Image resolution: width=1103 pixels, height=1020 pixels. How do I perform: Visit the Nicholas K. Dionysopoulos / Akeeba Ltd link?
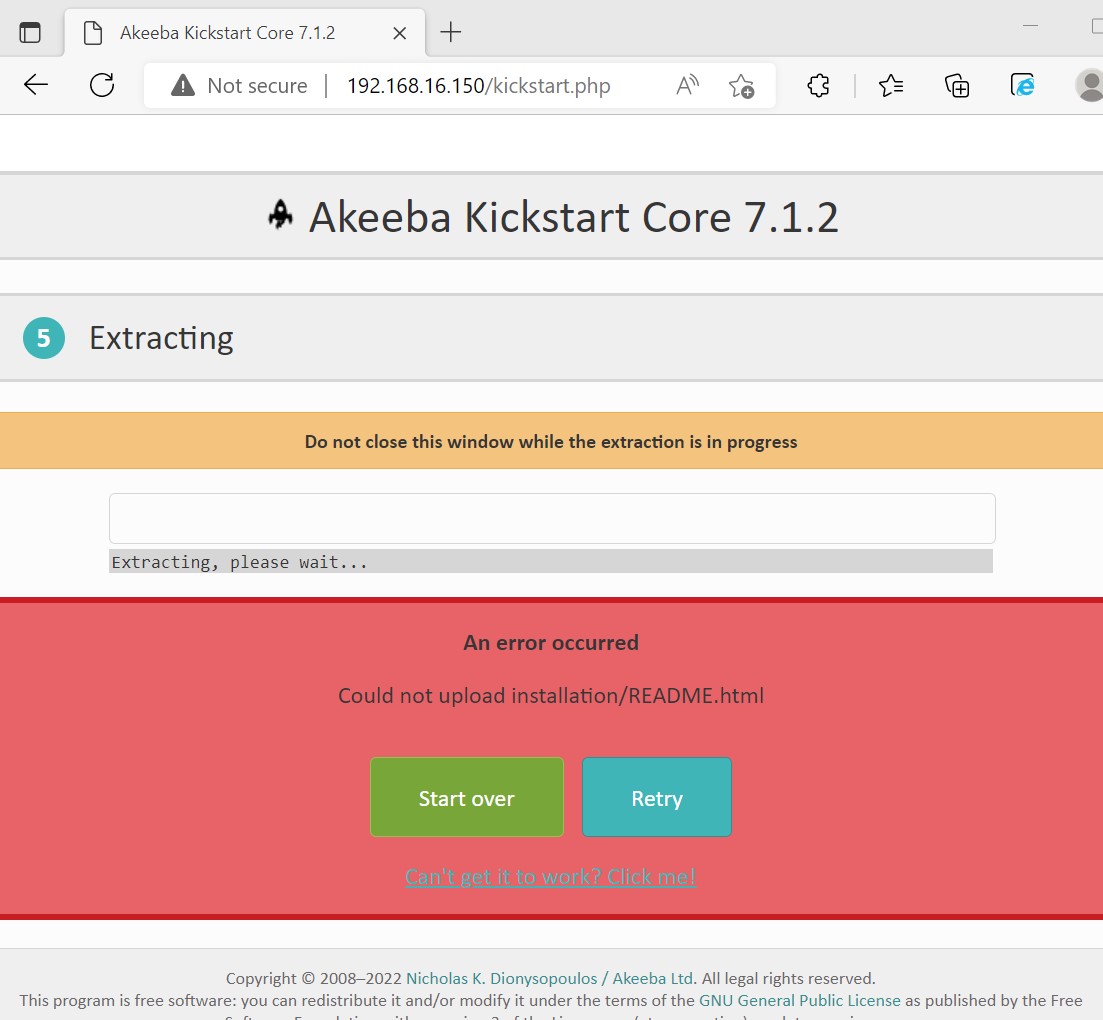(551, 978)
